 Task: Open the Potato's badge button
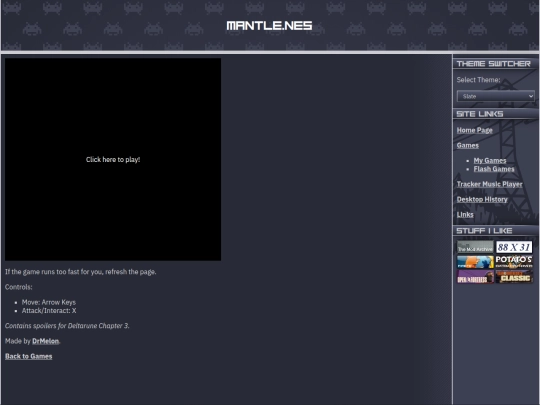514,262
